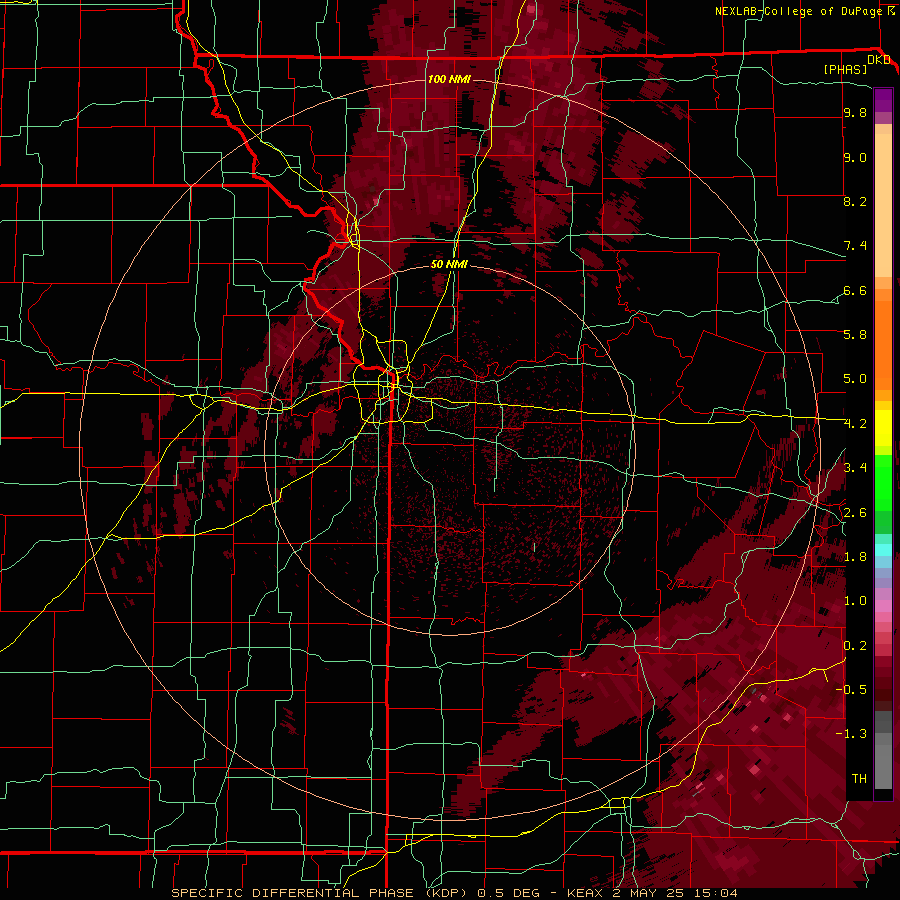Select the 6.6 scale value
Screen dimensions: 900x900
point(855,290)
